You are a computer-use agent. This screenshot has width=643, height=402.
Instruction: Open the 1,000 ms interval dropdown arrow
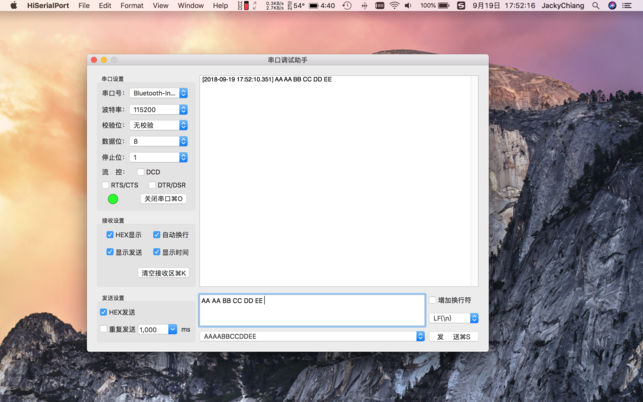click(173, 329)
